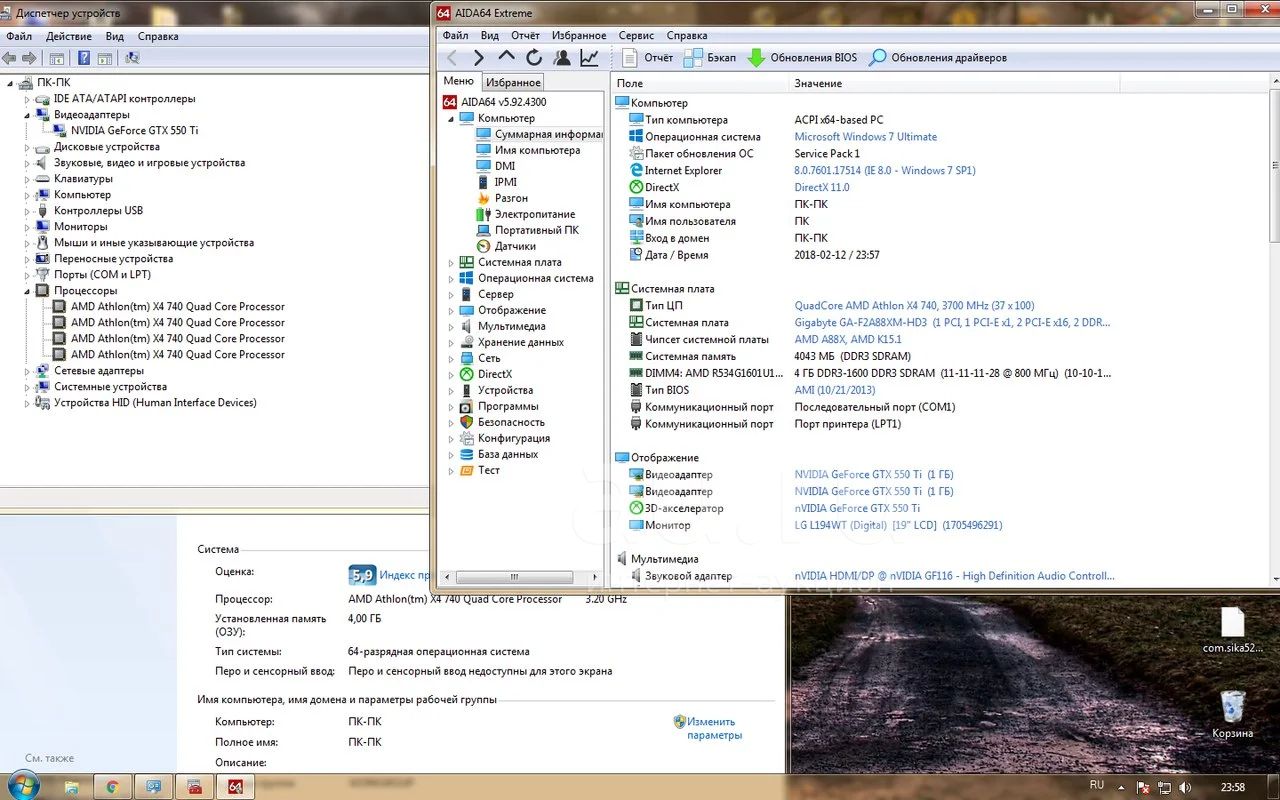
Task: Click the 5,9 Windows Experience score badge
Action: click(x=361, y=575)
